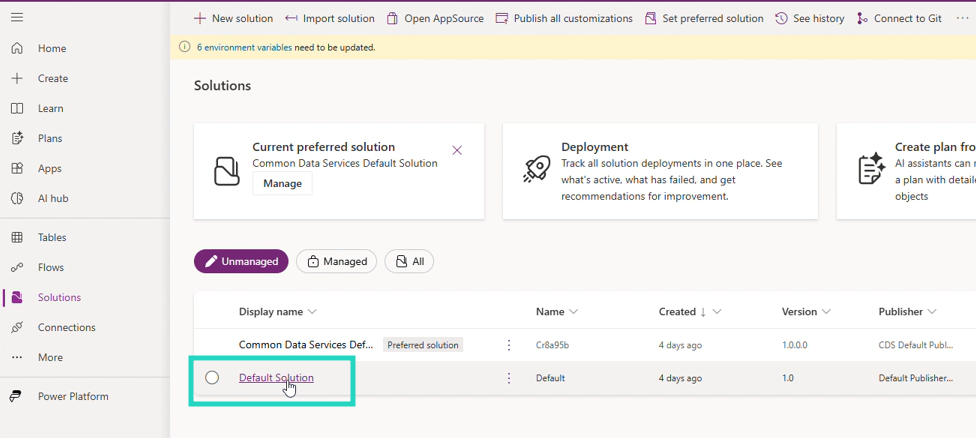Open More options for Common Data Services row
The height and width of the screenshot is (438, 976).
pyautogui.click(x=509, y=345)
